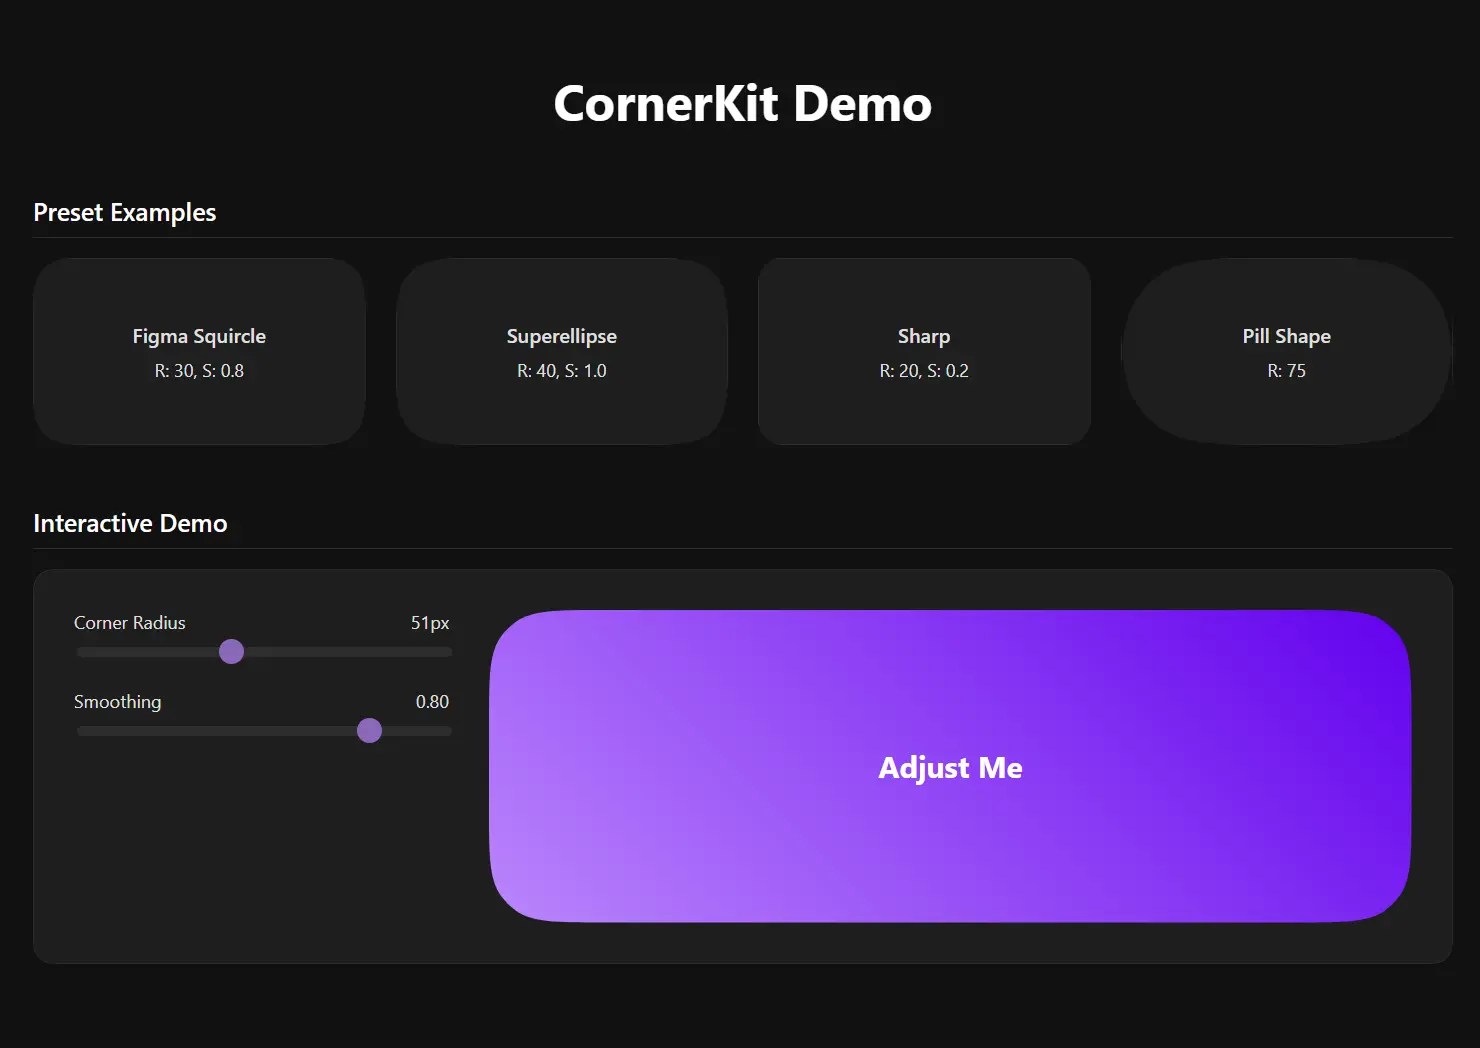Click the CornerKit Demo page title
This screenshot has width=1480, height=1048.
[741, 103]
